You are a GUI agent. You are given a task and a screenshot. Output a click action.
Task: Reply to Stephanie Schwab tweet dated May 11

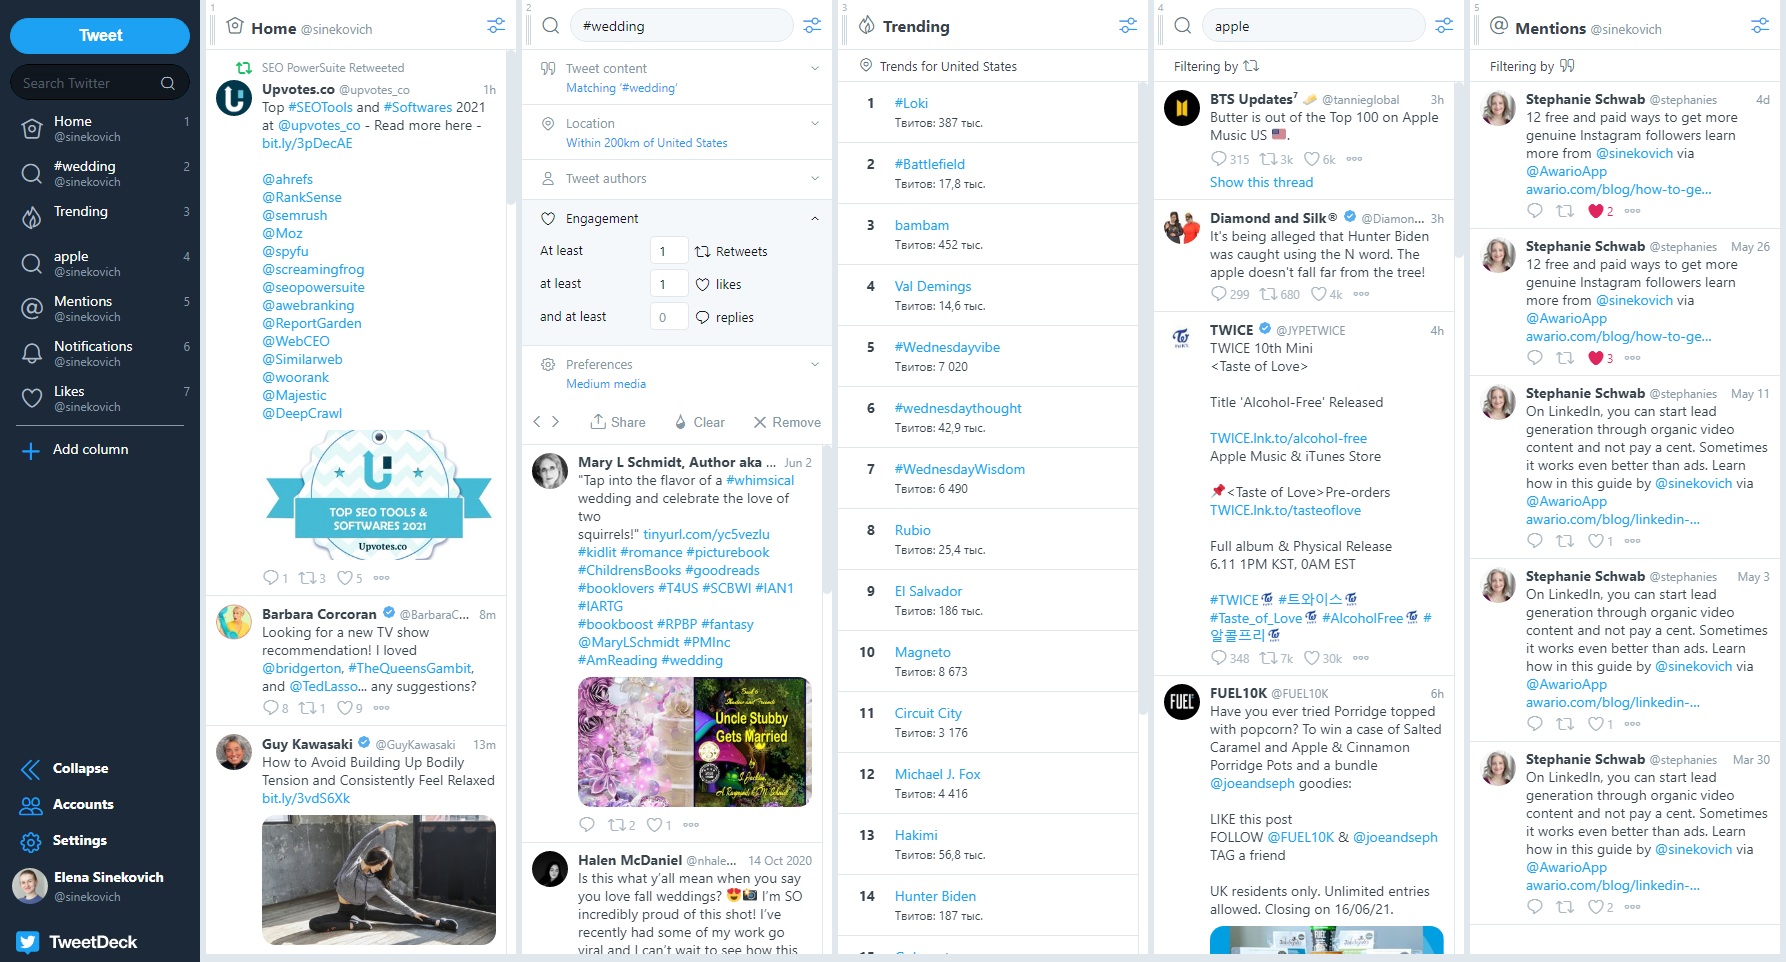pos(1535,540)
